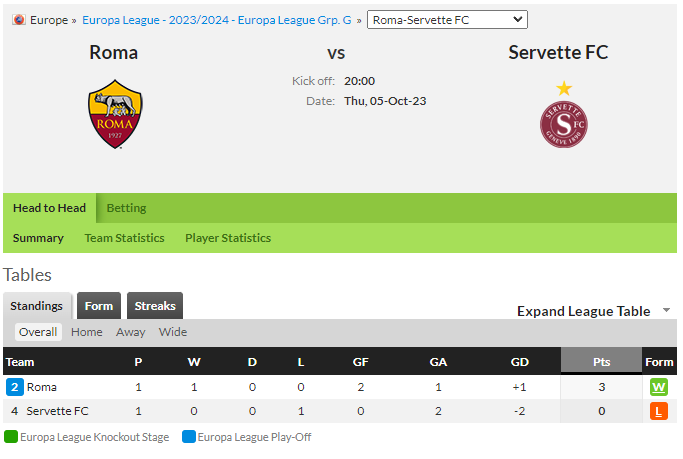Show Away standings filter

[131, 332]
